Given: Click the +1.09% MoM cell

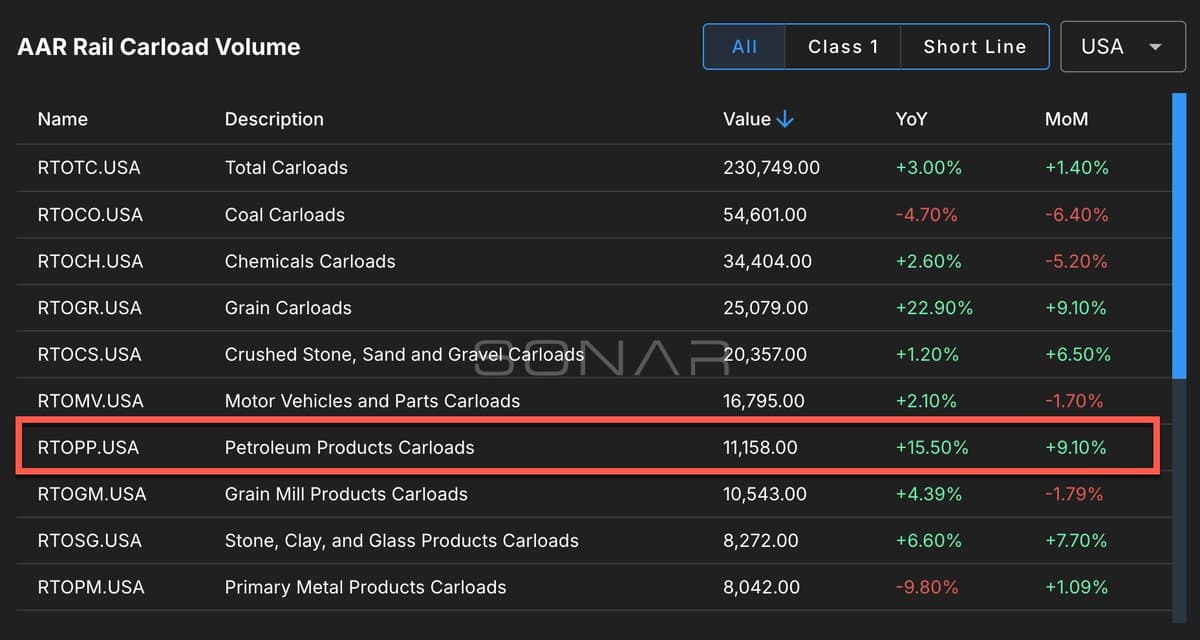Looking at the screenshot, I should (1076, 587).
